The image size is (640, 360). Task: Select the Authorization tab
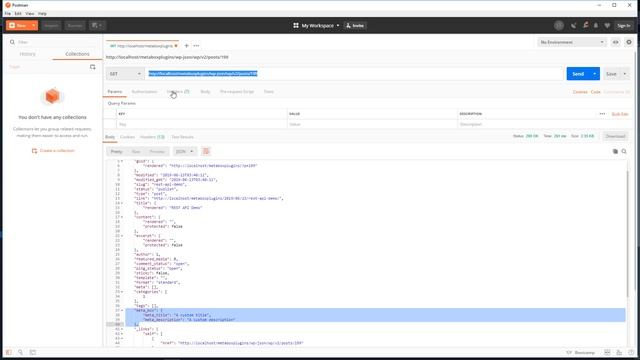coord(144,92)
